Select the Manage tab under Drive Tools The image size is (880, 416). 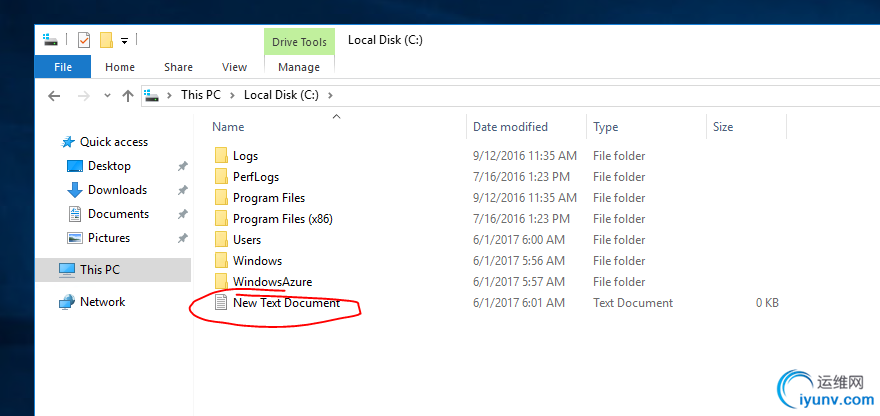(x=299, y=67)
